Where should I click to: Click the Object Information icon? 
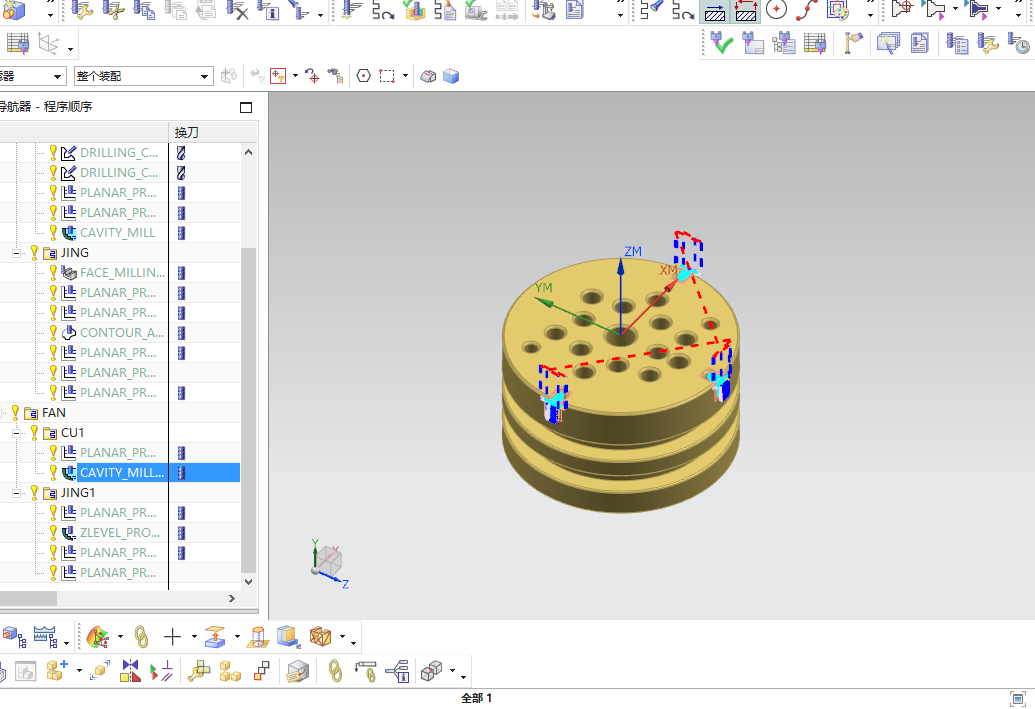268,9
